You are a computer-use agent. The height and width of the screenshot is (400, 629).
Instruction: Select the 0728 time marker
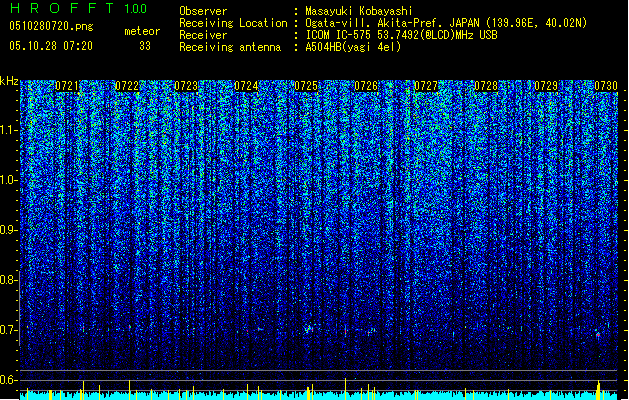486,86
